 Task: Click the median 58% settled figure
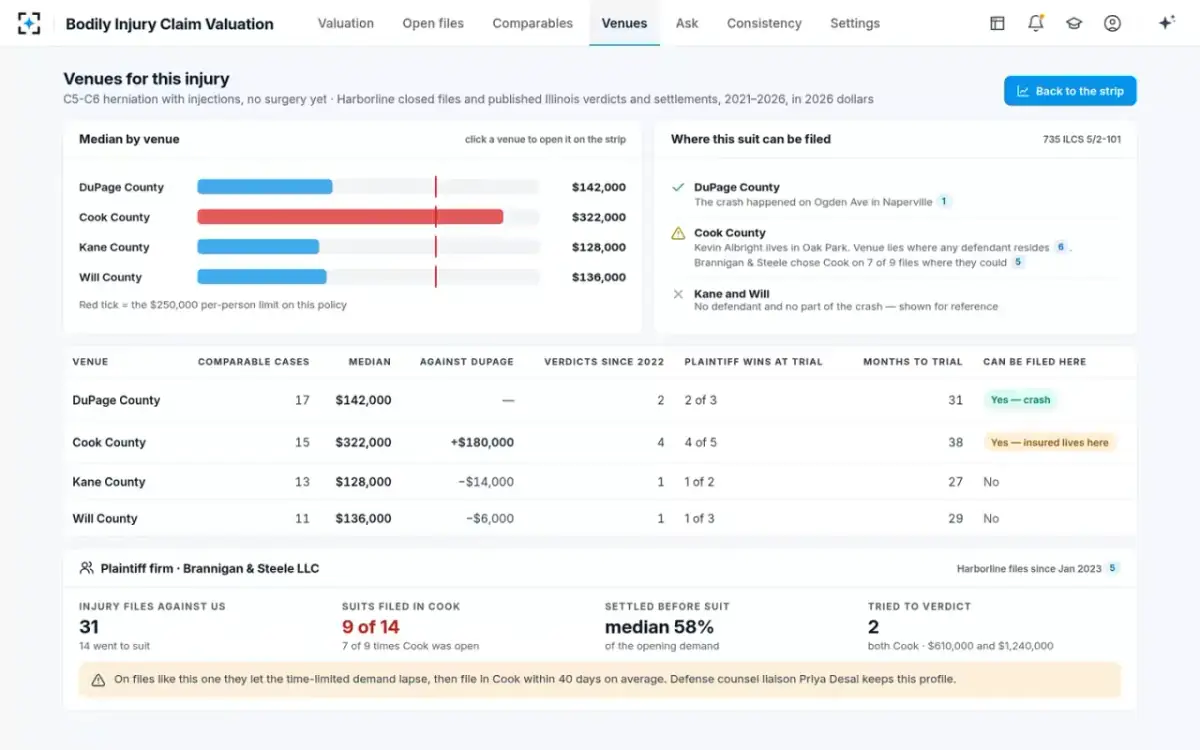[x=659, y=627]
